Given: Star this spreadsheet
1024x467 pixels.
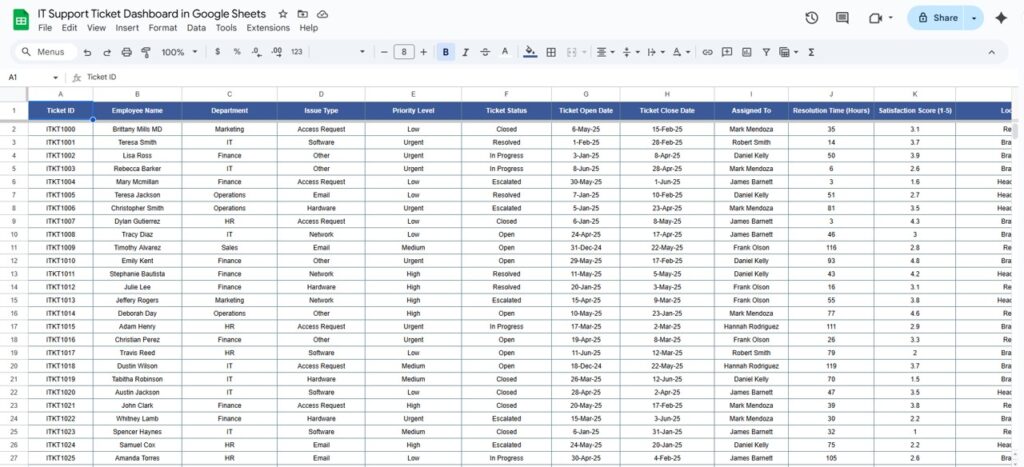Looking at the screenshot, I should [x=283, y=14].
